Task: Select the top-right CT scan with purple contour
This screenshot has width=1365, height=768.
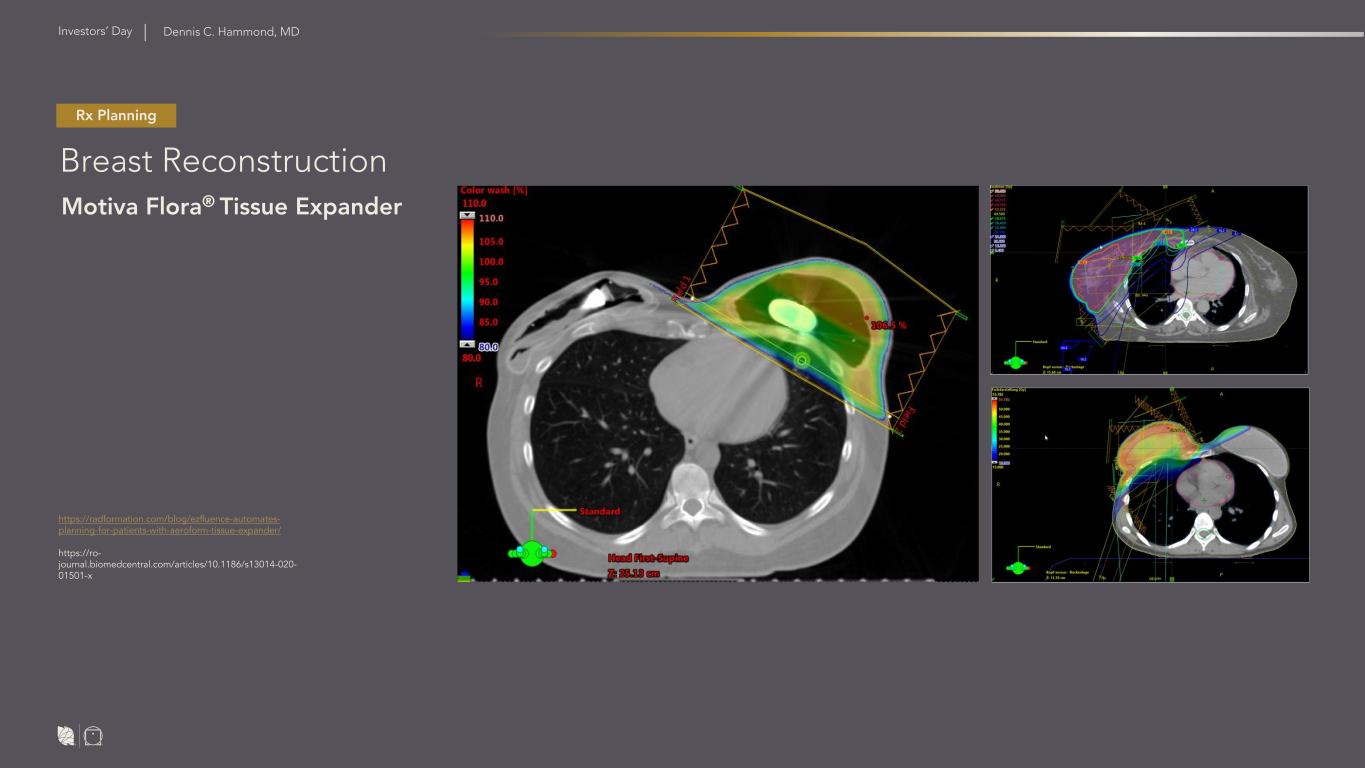Action: 1149,279
